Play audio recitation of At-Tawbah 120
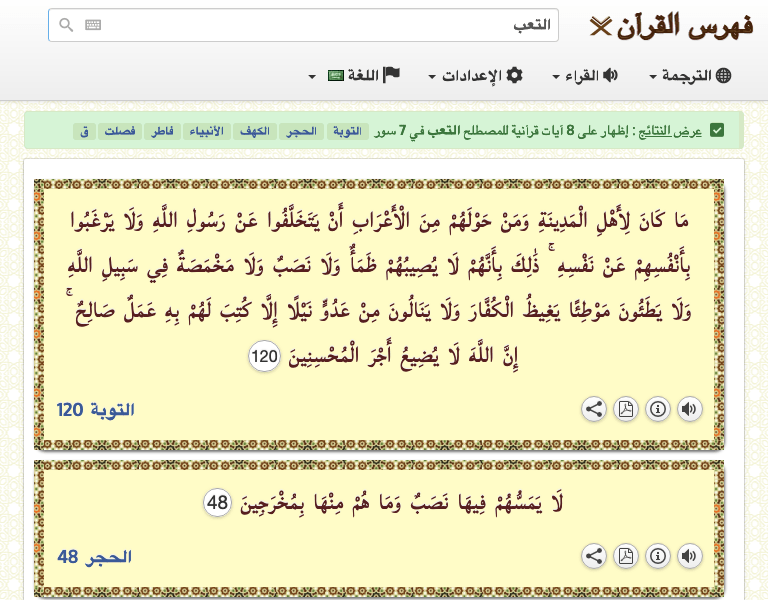Screen dimensions: 768x600 pos(689,409)
